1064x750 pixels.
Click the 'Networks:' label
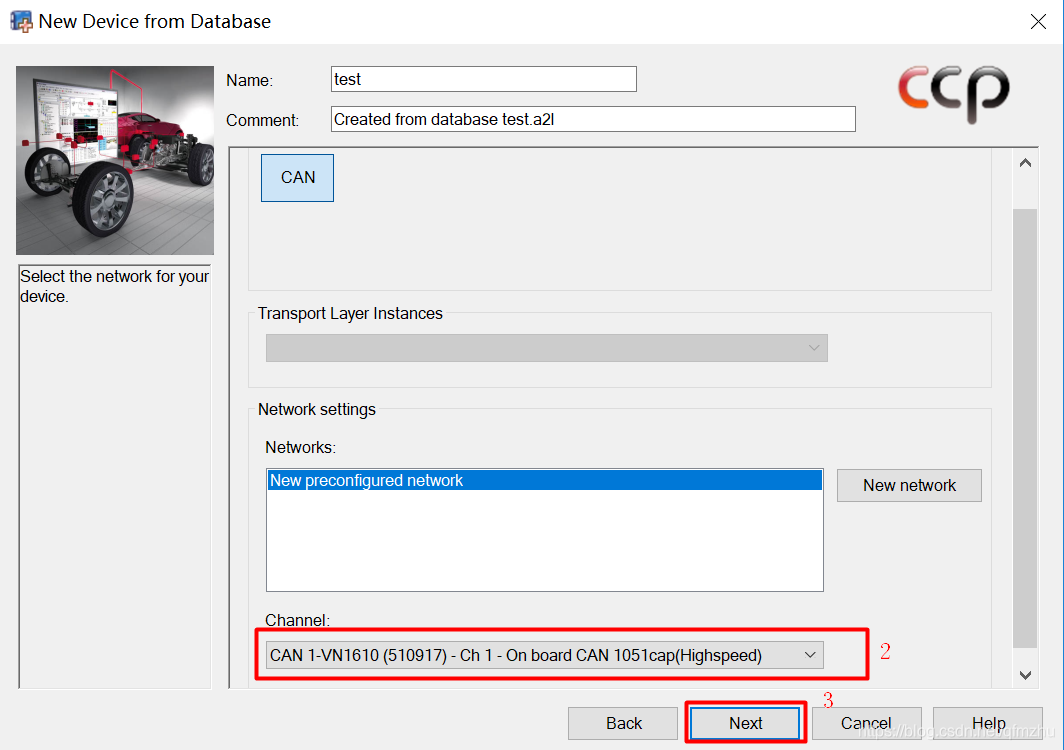(301, 447)
